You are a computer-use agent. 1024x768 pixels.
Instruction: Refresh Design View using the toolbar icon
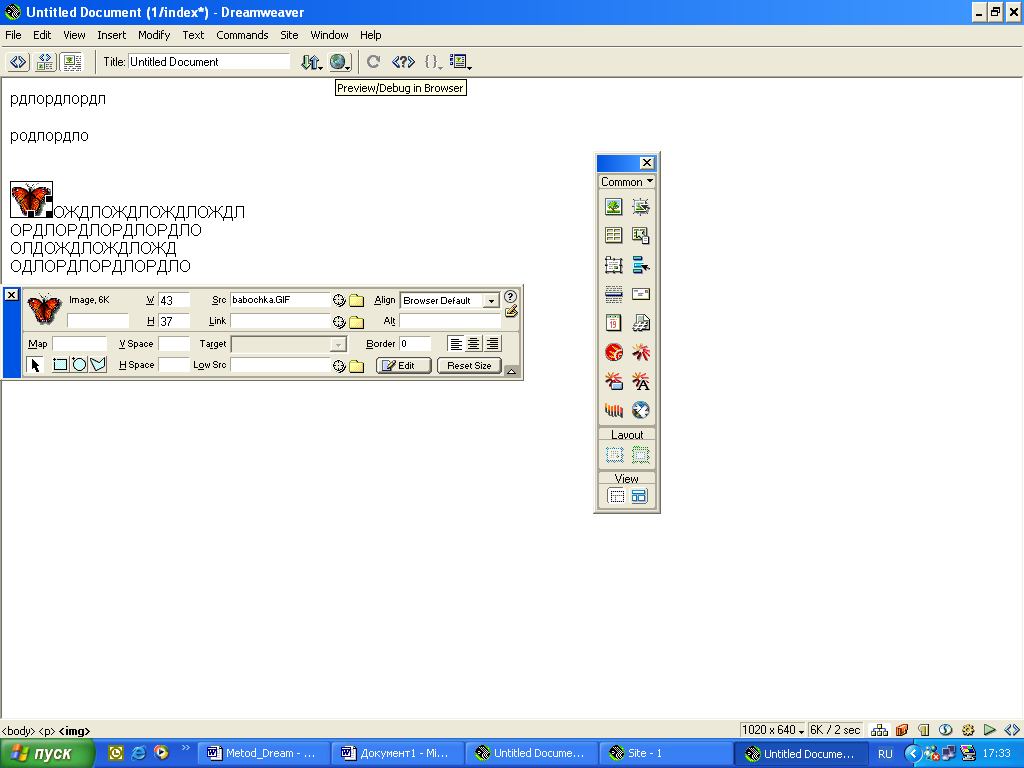tap(374, 62)
